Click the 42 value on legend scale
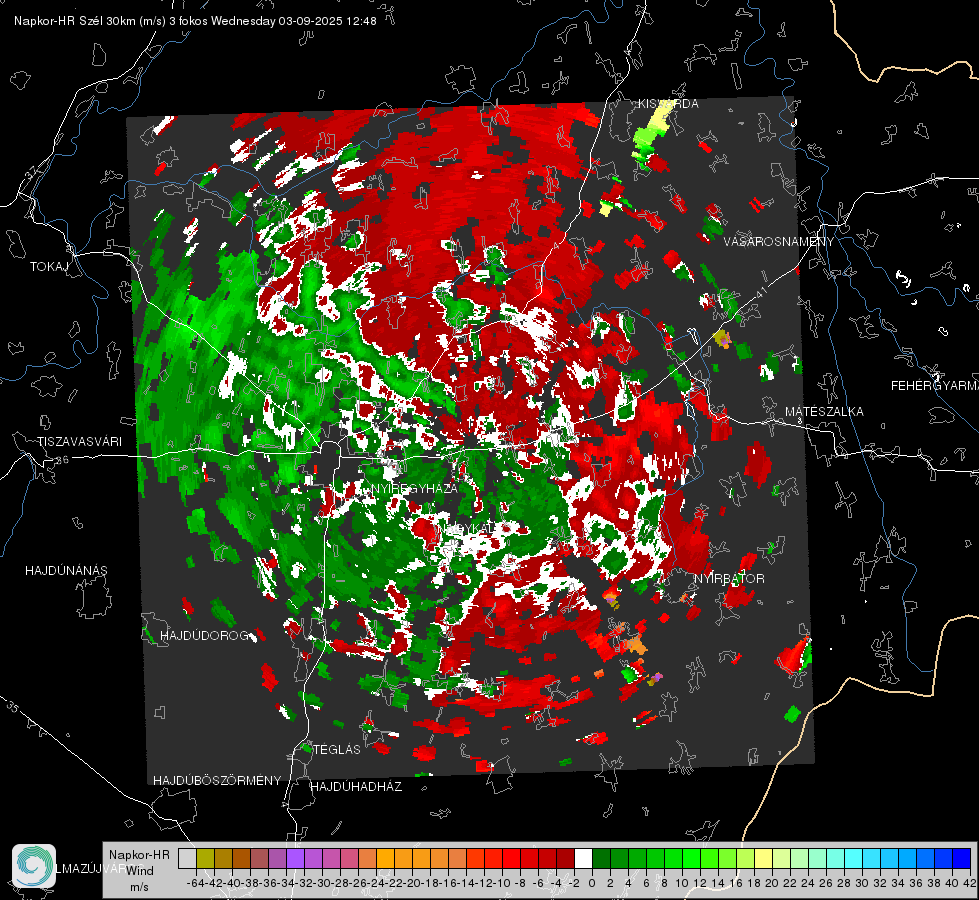979x900 pixels. pos(970,883)
